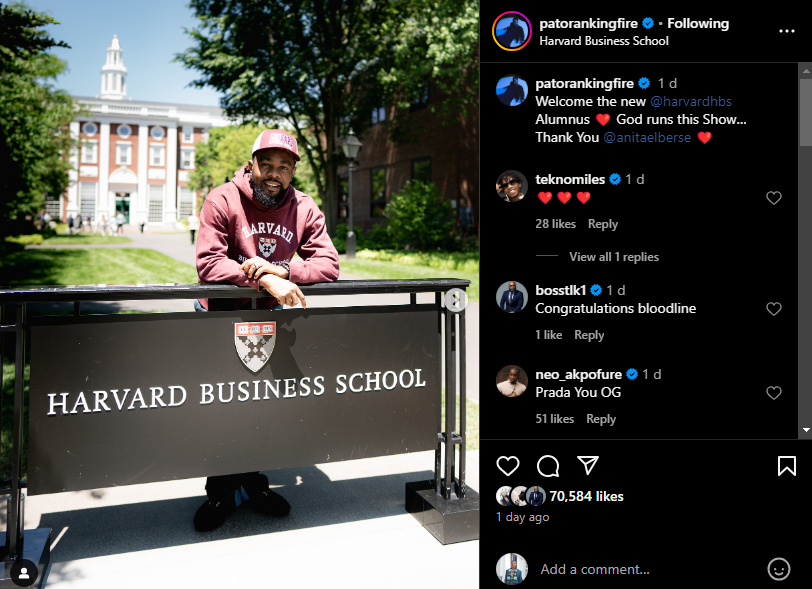Like bosstlk1's comment

click(x=774, y=309)
